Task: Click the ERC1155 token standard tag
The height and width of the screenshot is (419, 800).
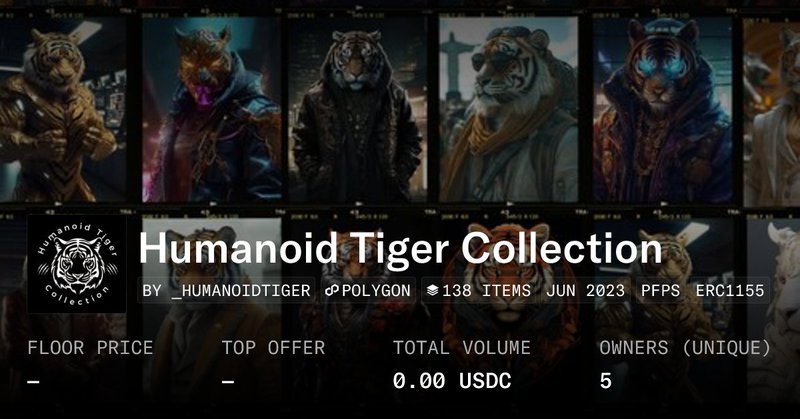Action: tap(730, 290)
